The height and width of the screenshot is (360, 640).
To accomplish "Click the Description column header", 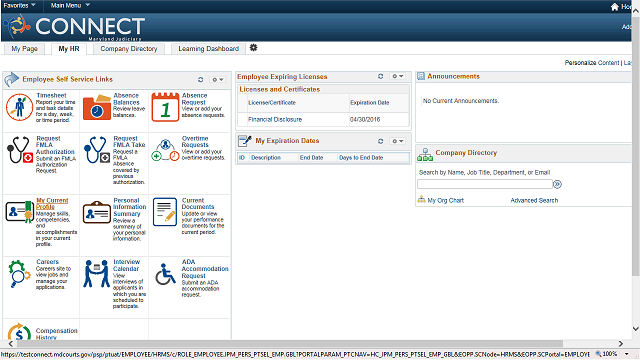I will 266,158.
